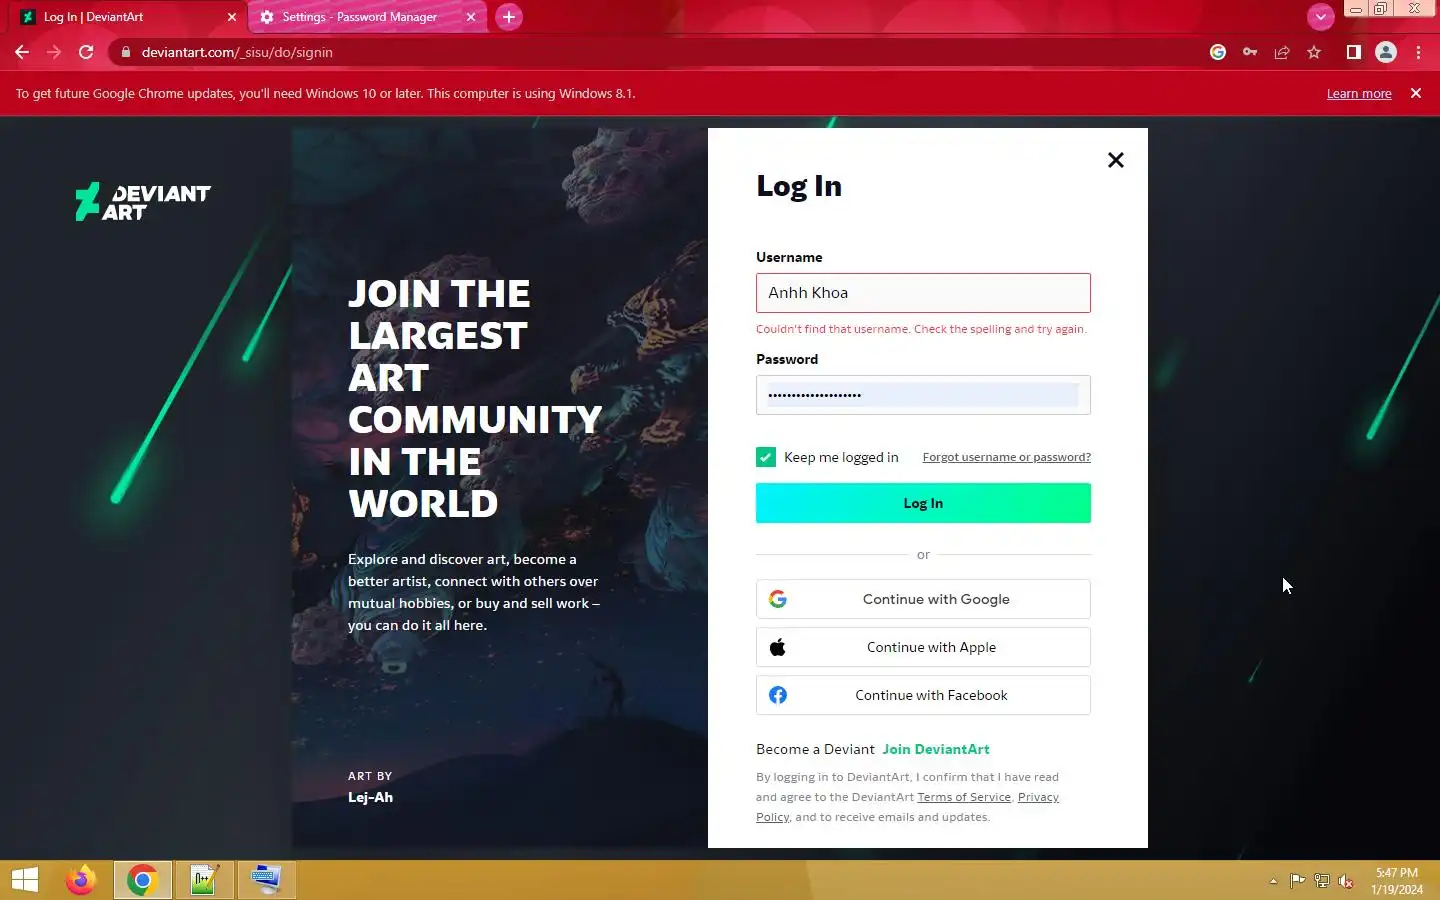Show hidden system tray icons
The width and height of the screenshot is (1440, 900).
1273,881
